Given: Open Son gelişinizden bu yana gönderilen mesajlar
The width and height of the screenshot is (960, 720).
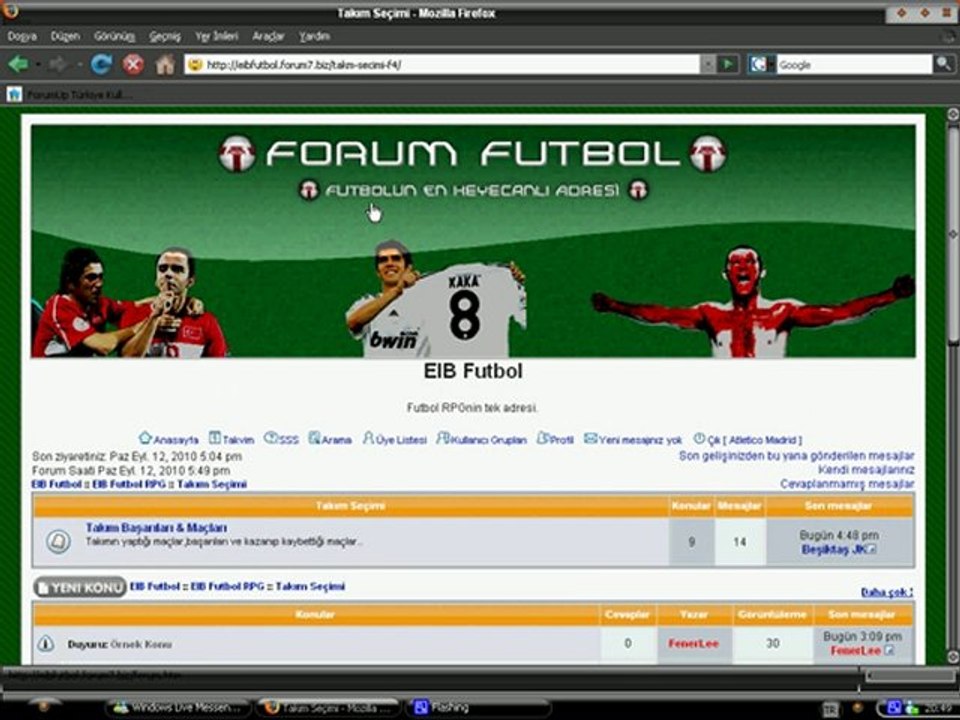Looking at the screenshot, I should (797, 456).
